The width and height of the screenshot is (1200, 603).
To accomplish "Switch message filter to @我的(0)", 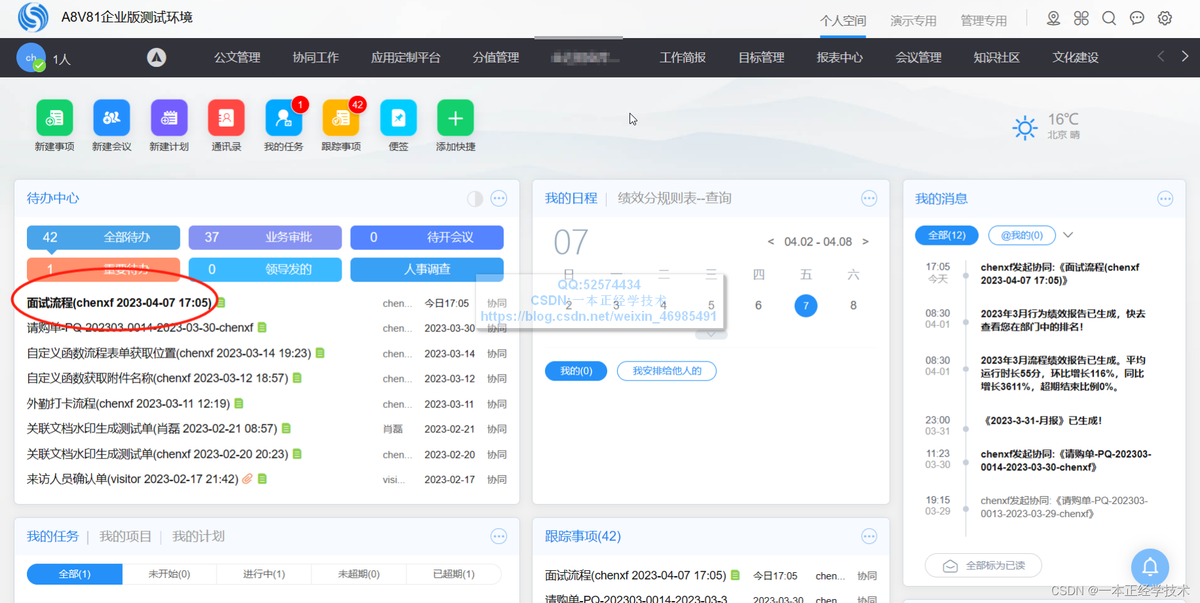I will (x=1021, y=233).
